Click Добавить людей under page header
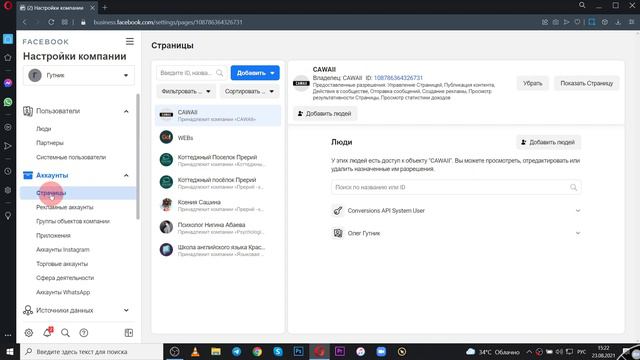The height and width of the screenshot is (360, 640). click(x=325, y=113)
